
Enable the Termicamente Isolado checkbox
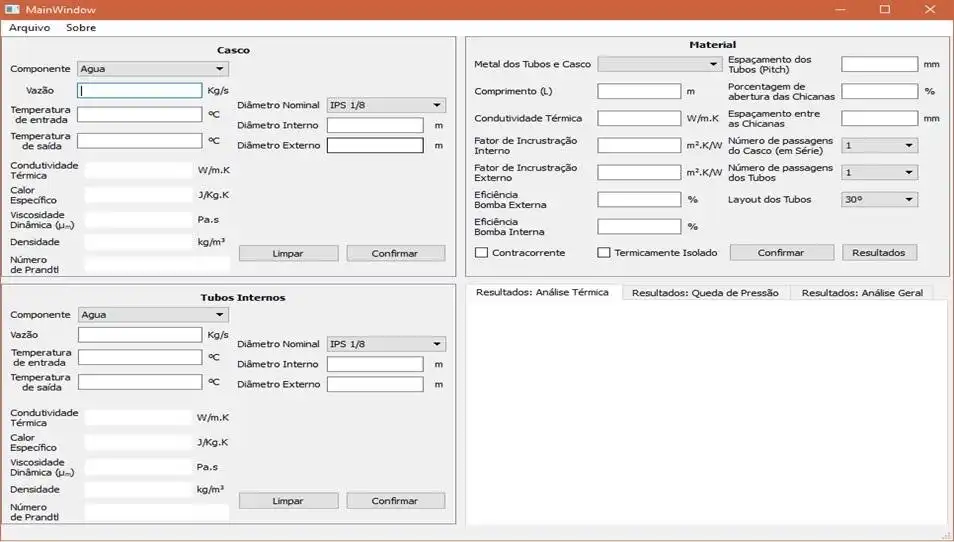coord(604,252)
